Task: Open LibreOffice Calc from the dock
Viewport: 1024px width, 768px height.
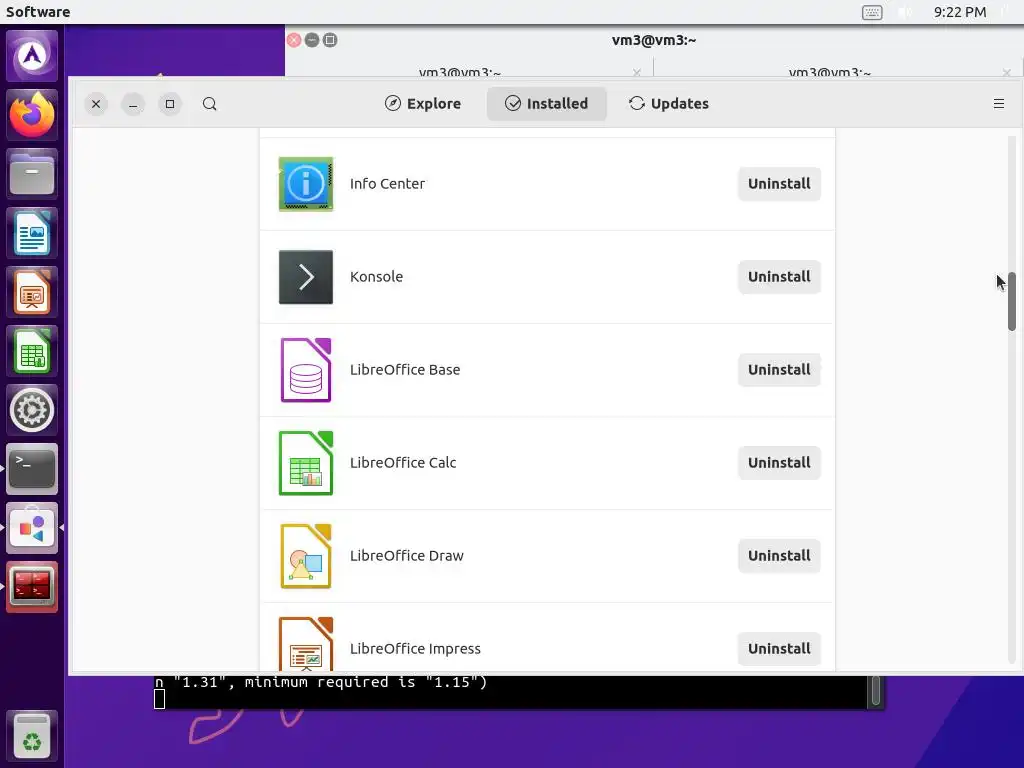Action: click(x=32, y=351)
